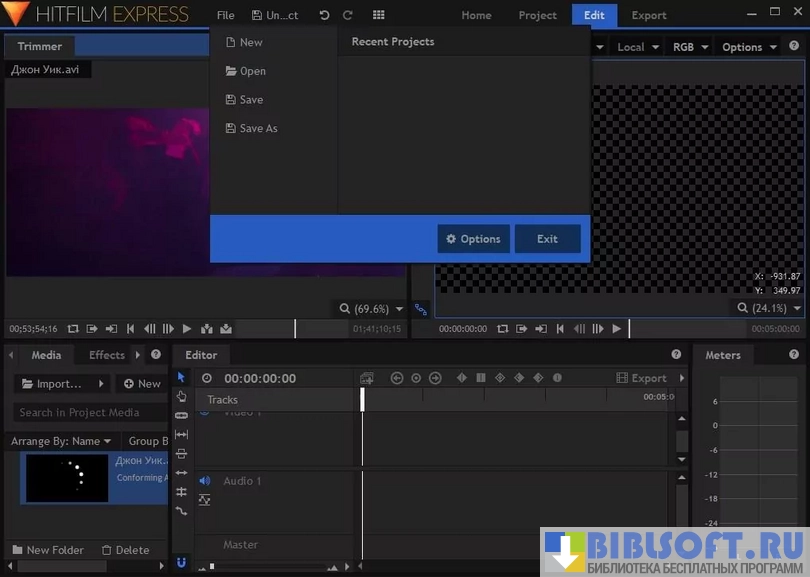This screenshot has width=810, height=577.
Task: Select the arrow Selection tool in Editor
Action: pos(181,377)
